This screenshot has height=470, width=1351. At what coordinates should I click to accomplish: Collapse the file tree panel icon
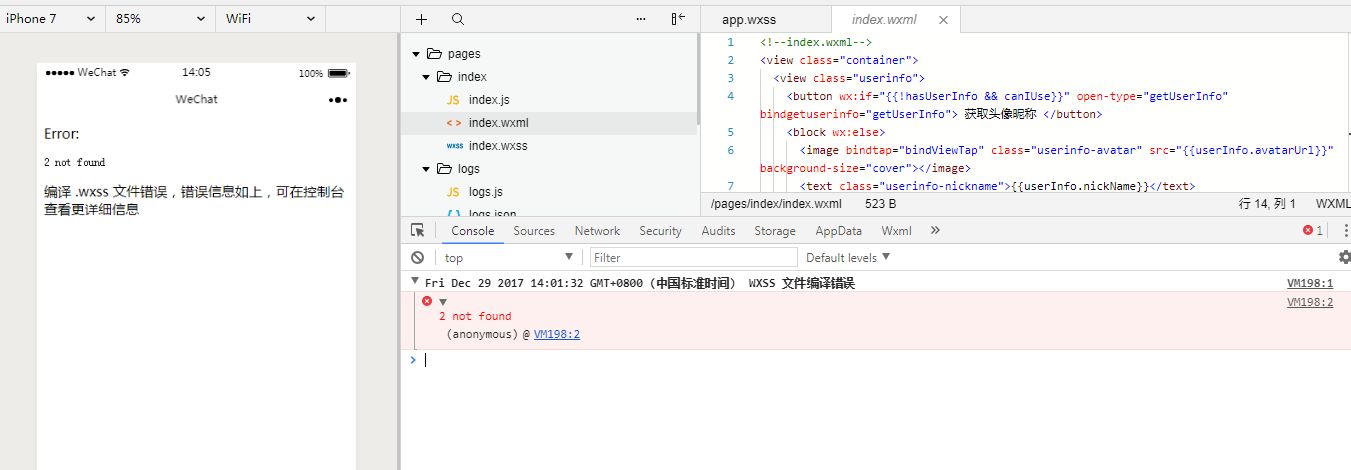(679, 19)
